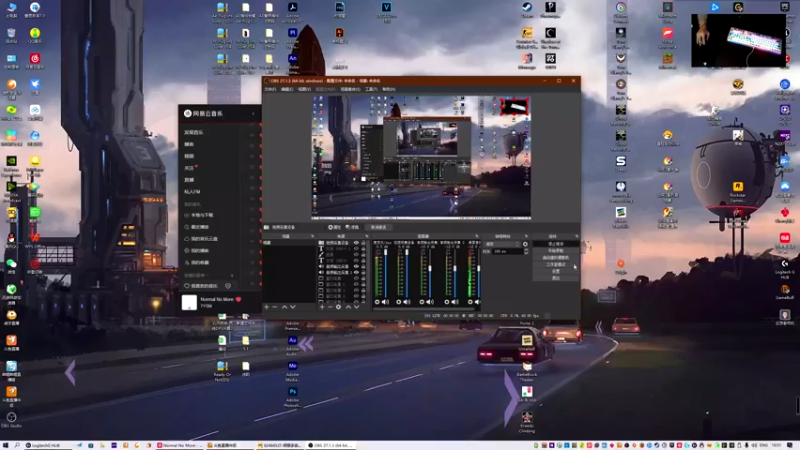Click the 属性 properties icon in OBS source toolbar
This screenshot has height=450, width=800.
click(x=334, y=227)
